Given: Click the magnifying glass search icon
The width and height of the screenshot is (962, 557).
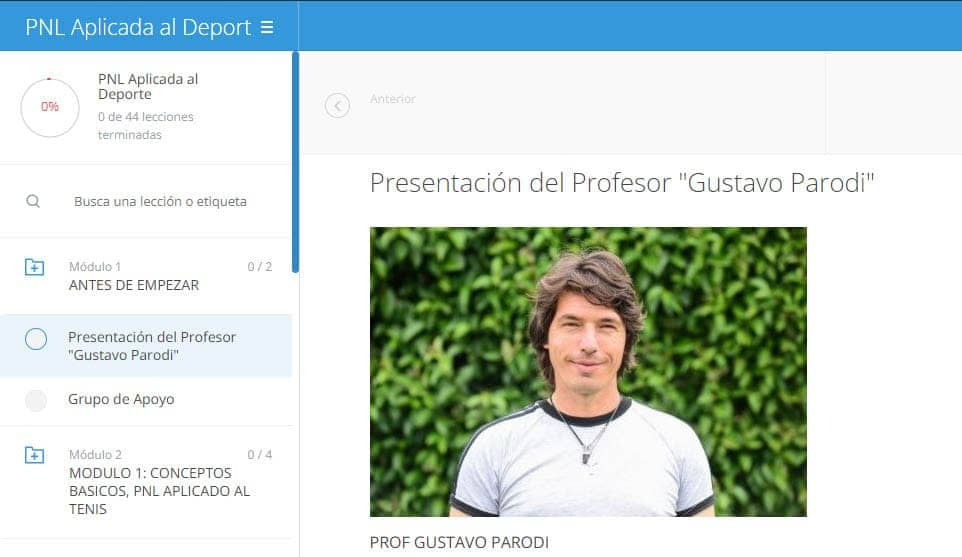Looking at the screenshot, I should tap(33, 201).
